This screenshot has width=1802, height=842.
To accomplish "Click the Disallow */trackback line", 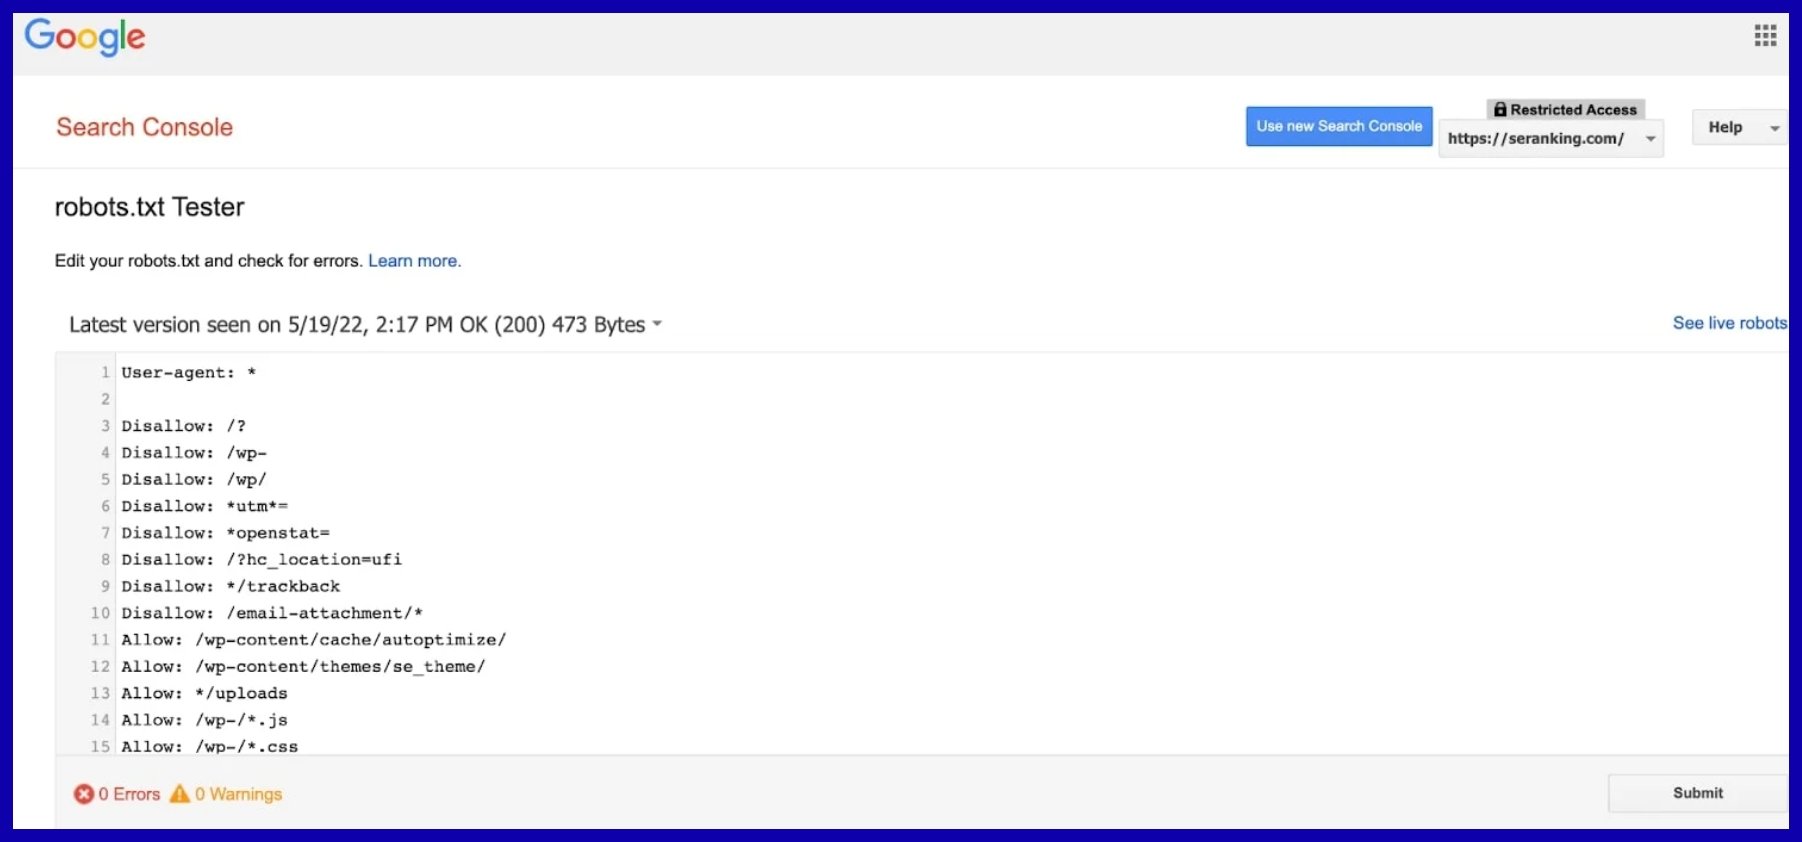I will click(231, 587).
